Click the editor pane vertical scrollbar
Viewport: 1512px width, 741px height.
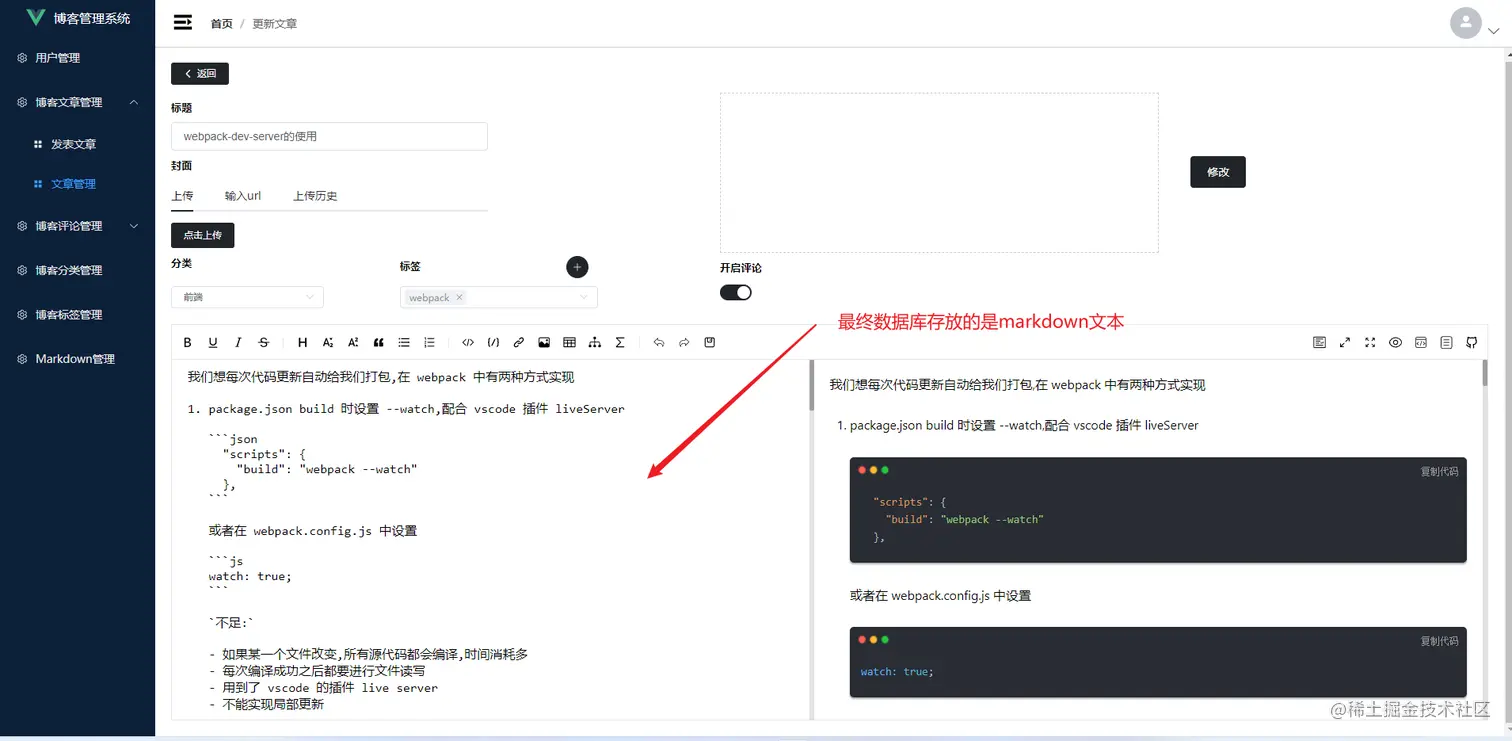[x=811, y=385]
